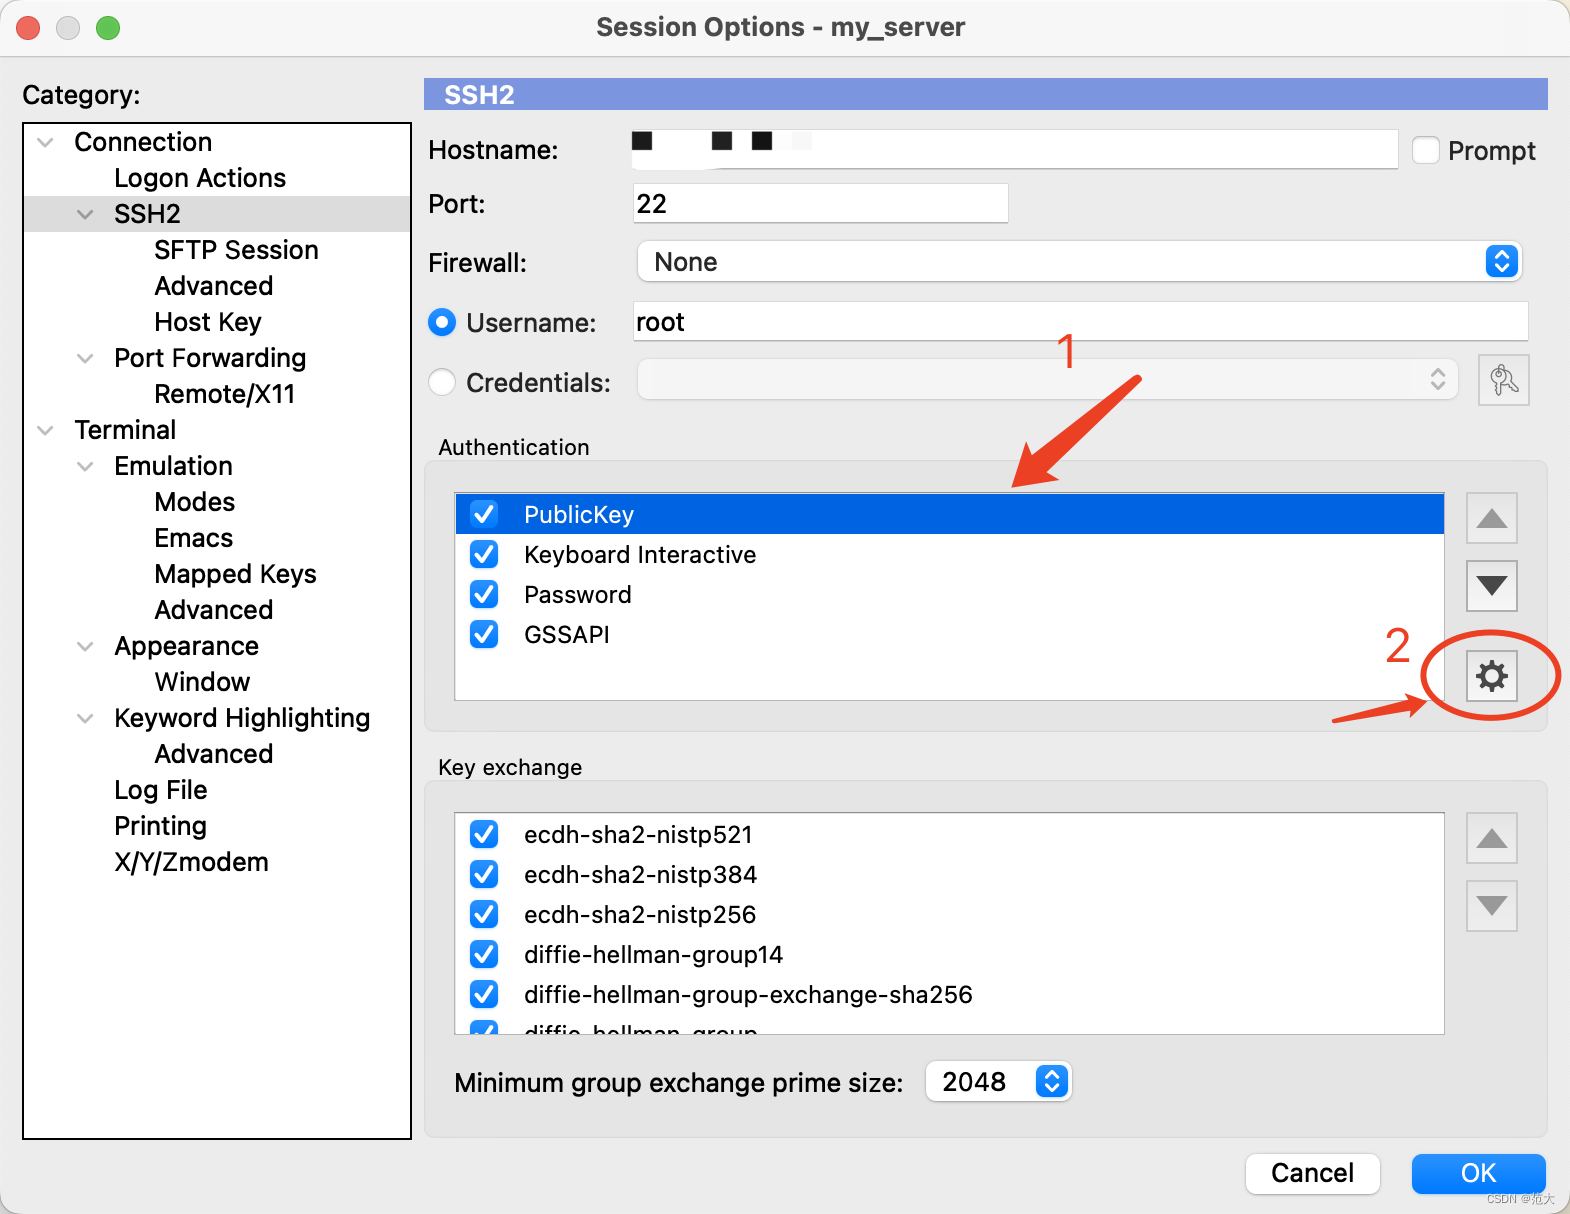Screen dimensions: 1570x1214
Task: Select the Username radio button
Action: coord(442,322)
